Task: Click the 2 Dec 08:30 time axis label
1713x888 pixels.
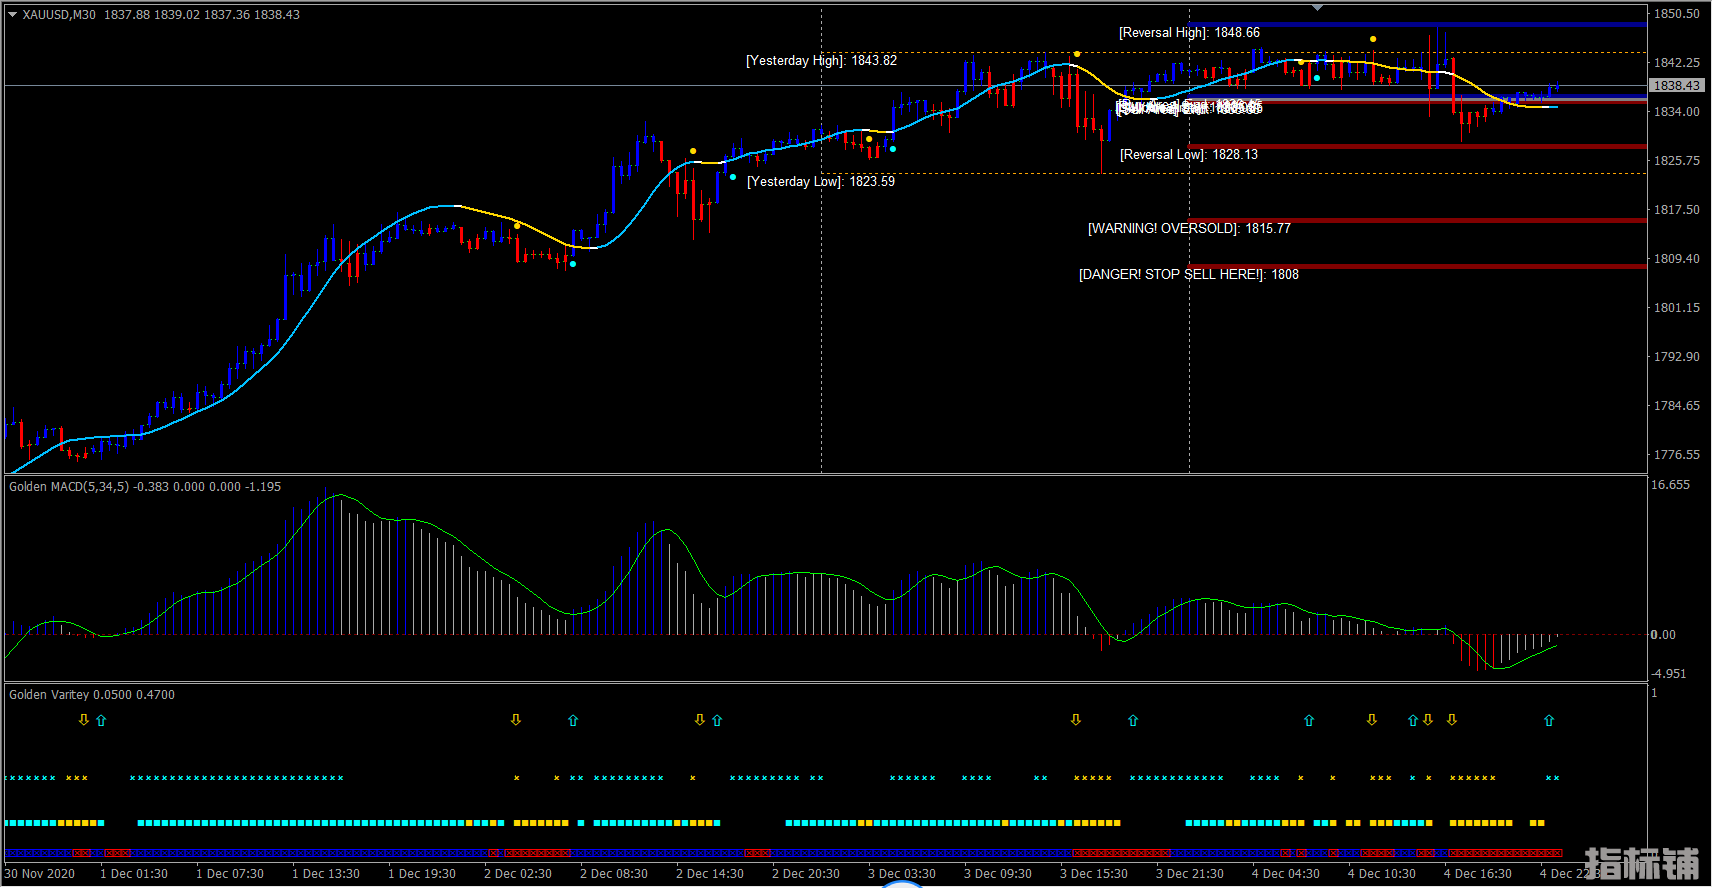Action: point(613,874)
